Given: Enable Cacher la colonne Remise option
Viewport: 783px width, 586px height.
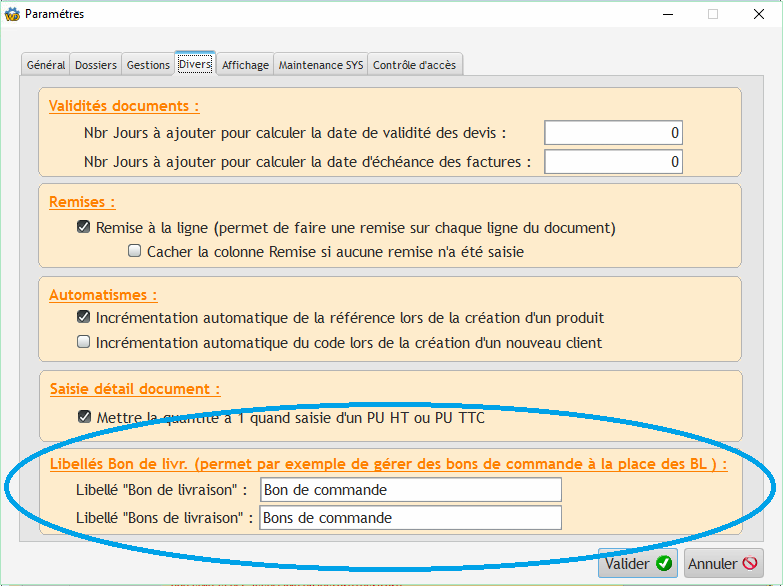Looking at the screenshot, I should (x=135, y=252).
